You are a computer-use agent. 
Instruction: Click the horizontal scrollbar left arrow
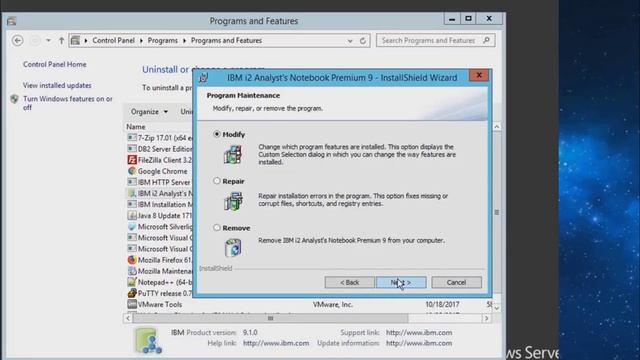[x=128, y=318]
